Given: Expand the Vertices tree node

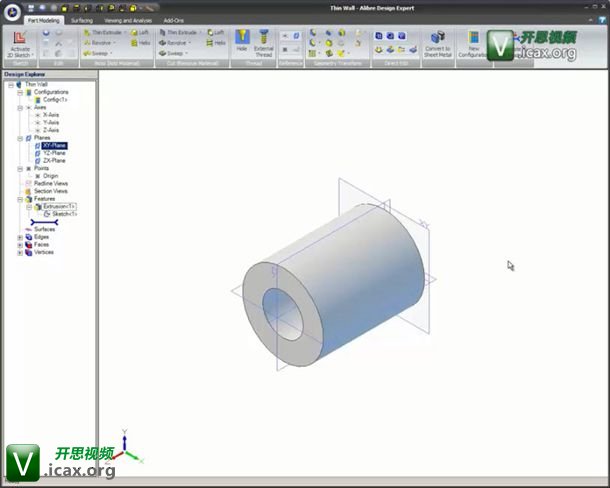Looking at the screenshot, I should pos(20,253).
